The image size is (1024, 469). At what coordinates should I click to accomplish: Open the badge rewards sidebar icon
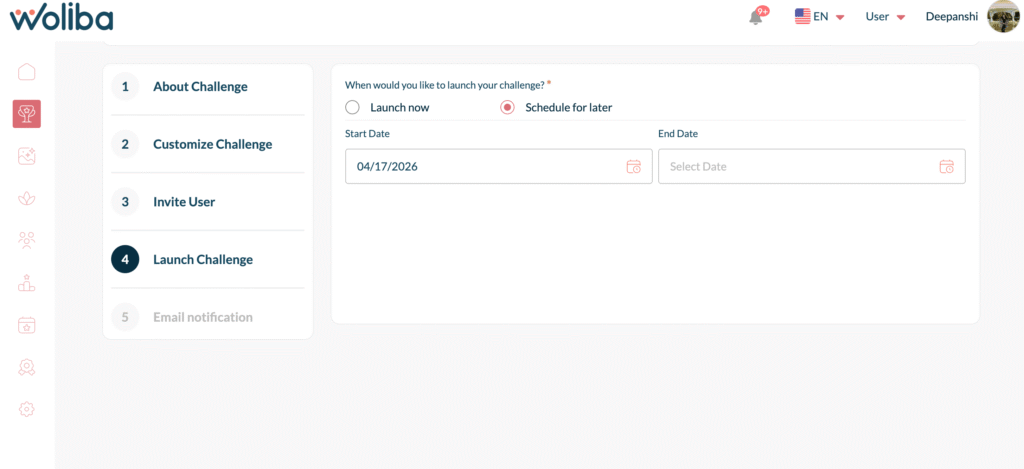tap(27, 367)
